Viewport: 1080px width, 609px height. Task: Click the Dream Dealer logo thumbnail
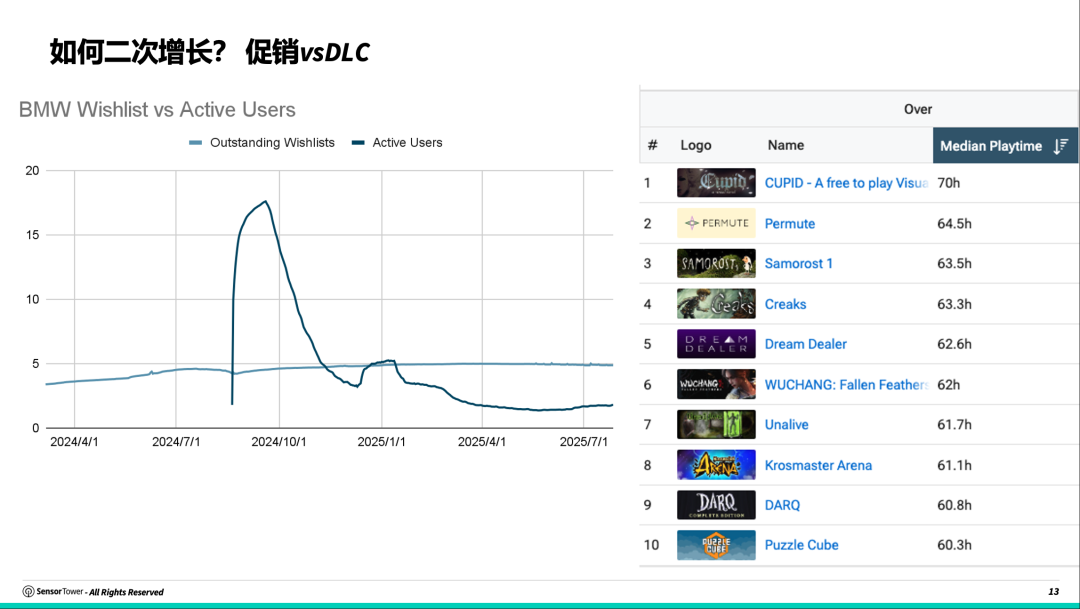[716, 344]
